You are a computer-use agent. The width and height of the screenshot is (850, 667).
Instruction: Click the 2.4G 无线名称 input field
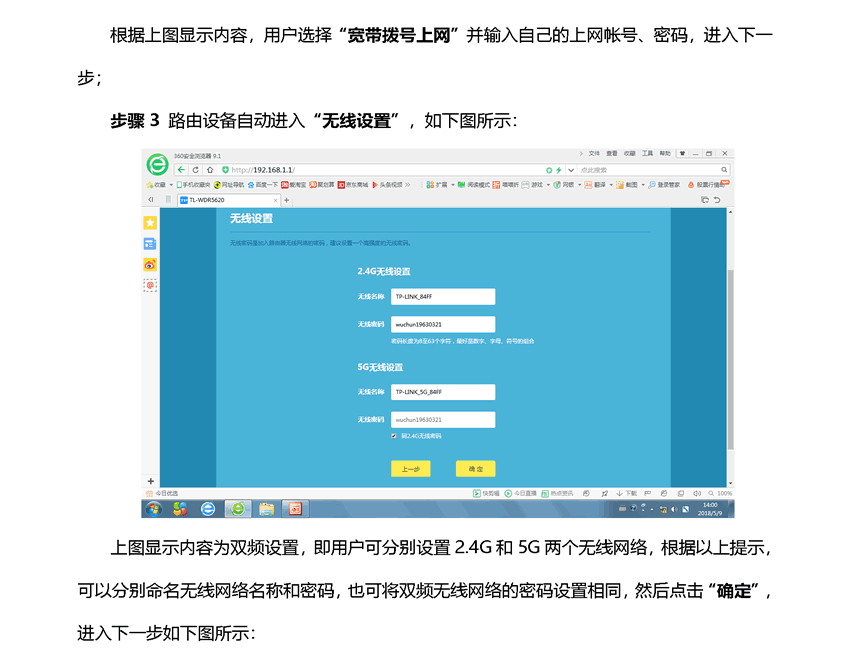point(443,297)
